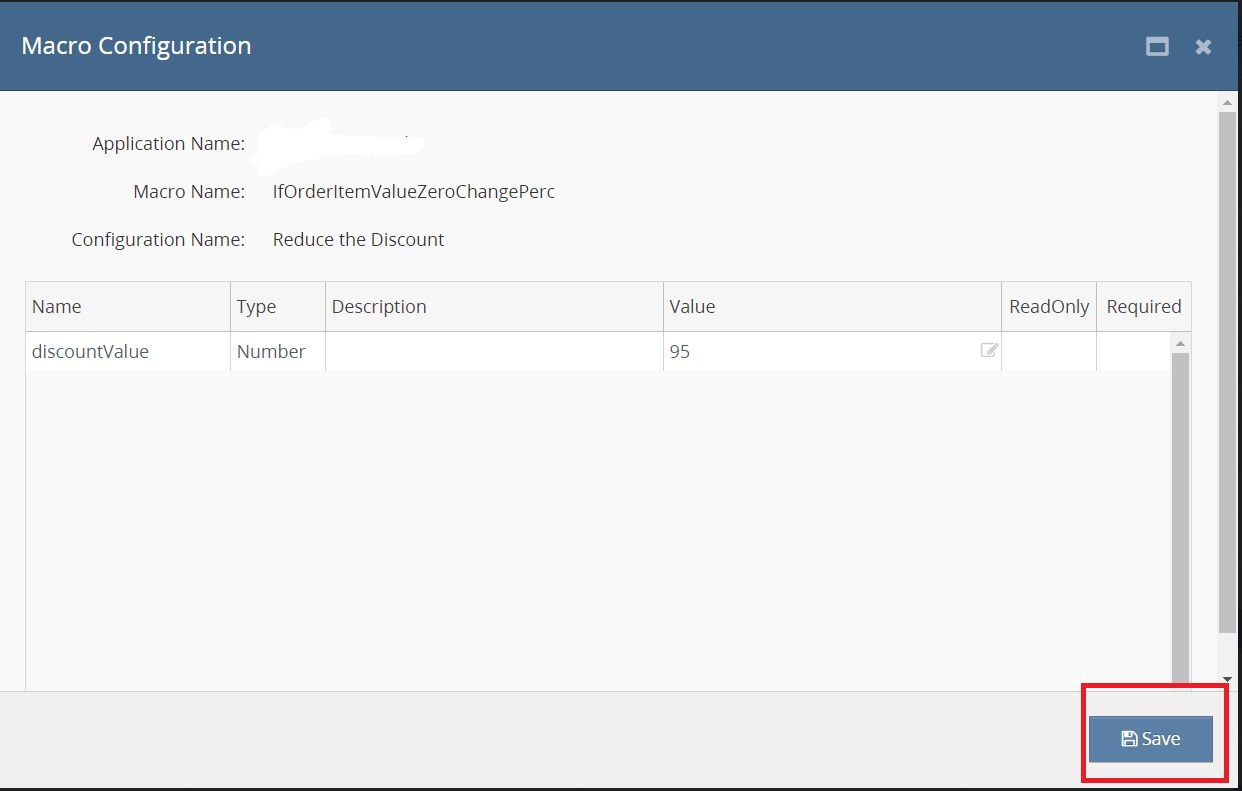Click the parameter grid scrollbar's up arrow
This screenshot has width=1242, height=791.
pyautogui.click(x=1180, y=344)
